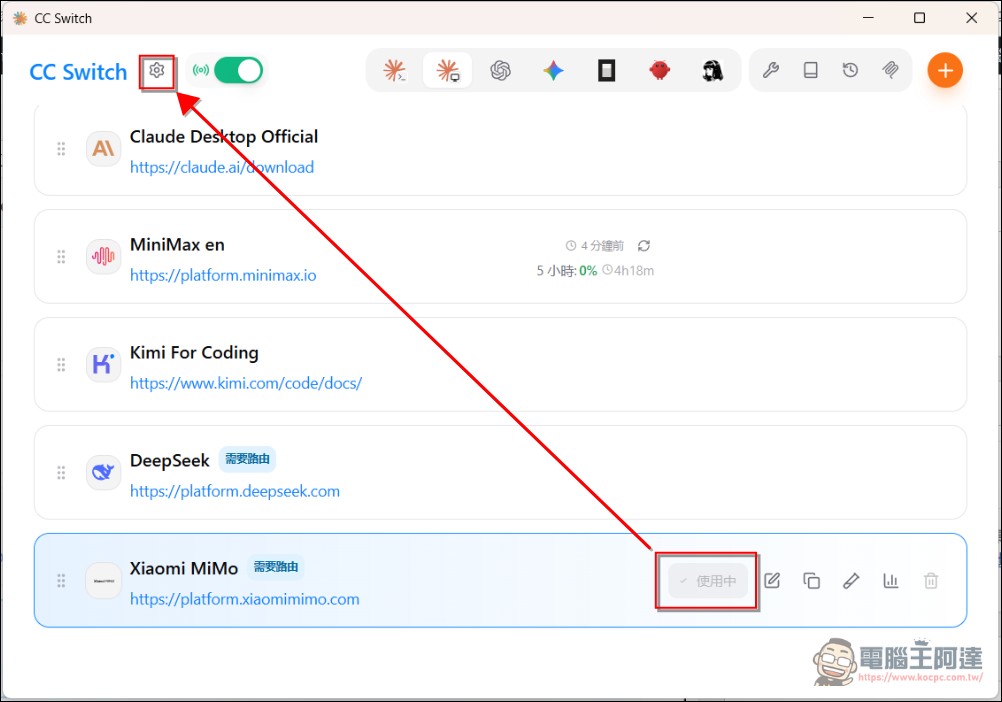1002x702 pixels.
Task: Open the history clock icon
Action: tap(850, 70)
